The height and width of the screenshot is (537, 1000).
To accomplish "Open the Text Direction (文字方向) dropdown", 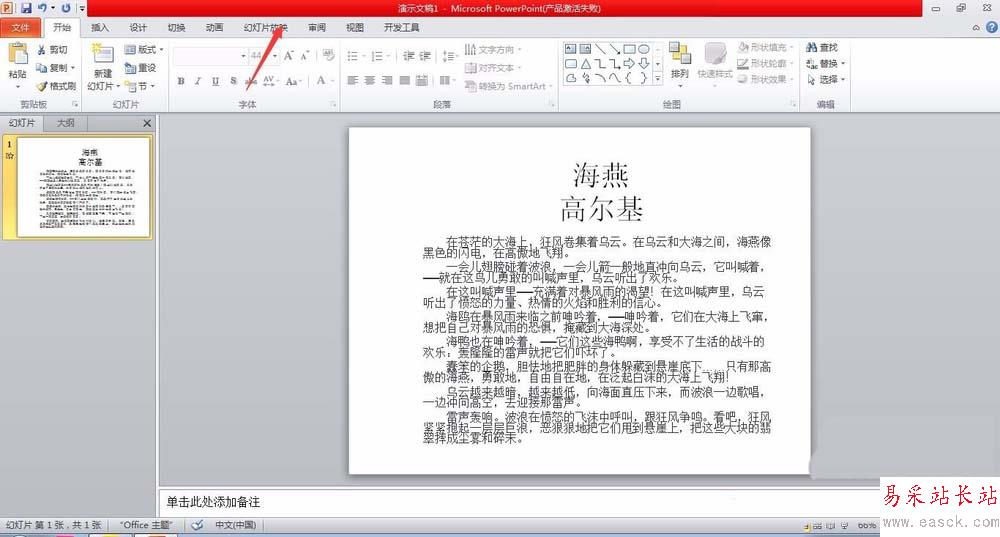I will point(493,49).
